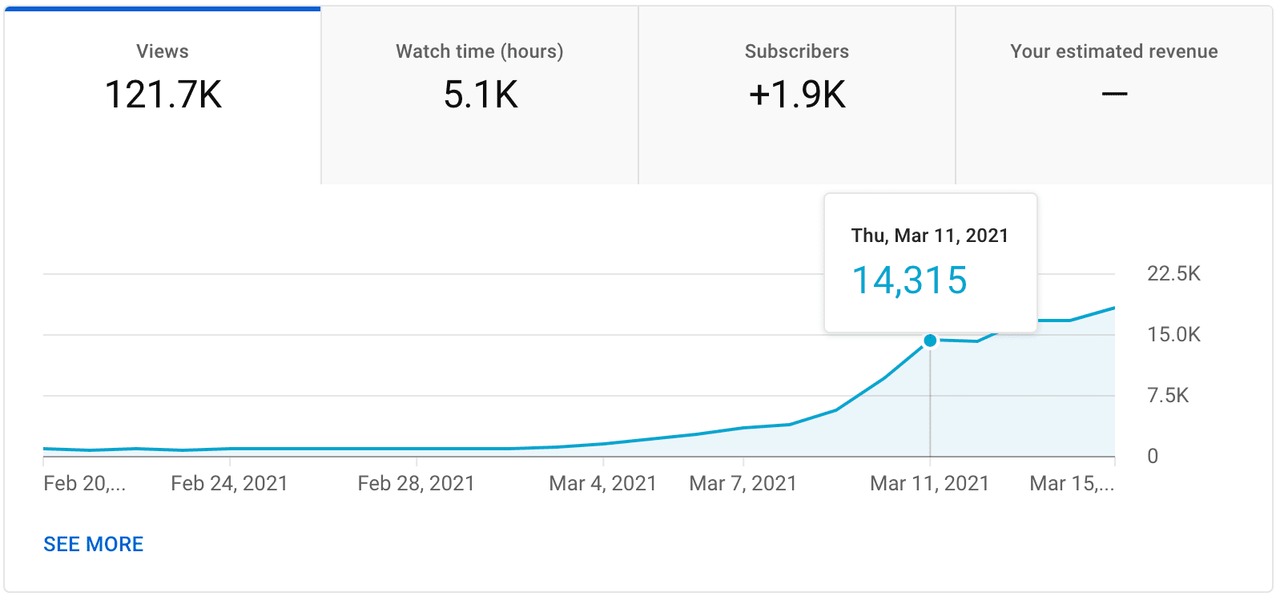Click the 14,315 views value in tooltip

908,282
